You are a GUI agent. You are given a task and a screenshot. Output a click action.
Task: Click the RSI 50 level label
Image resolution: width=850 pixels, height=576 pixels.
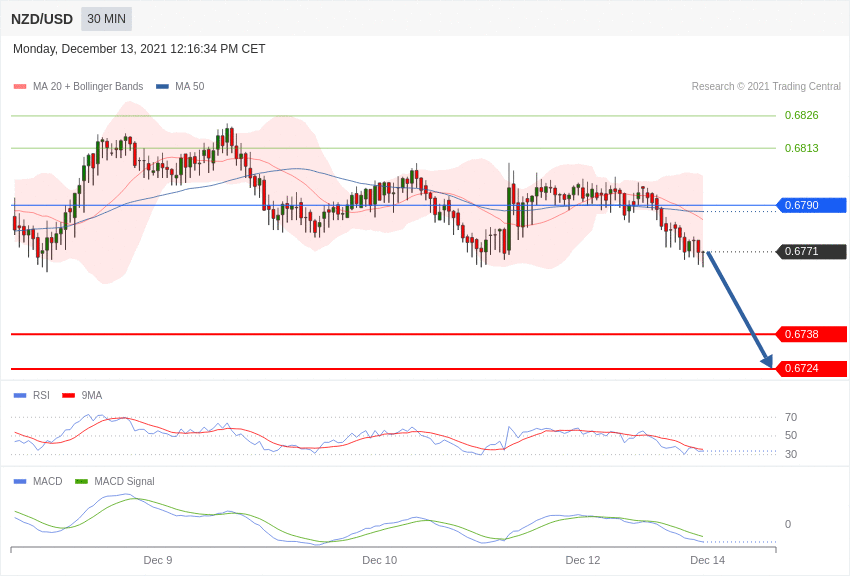click(791, 435)
